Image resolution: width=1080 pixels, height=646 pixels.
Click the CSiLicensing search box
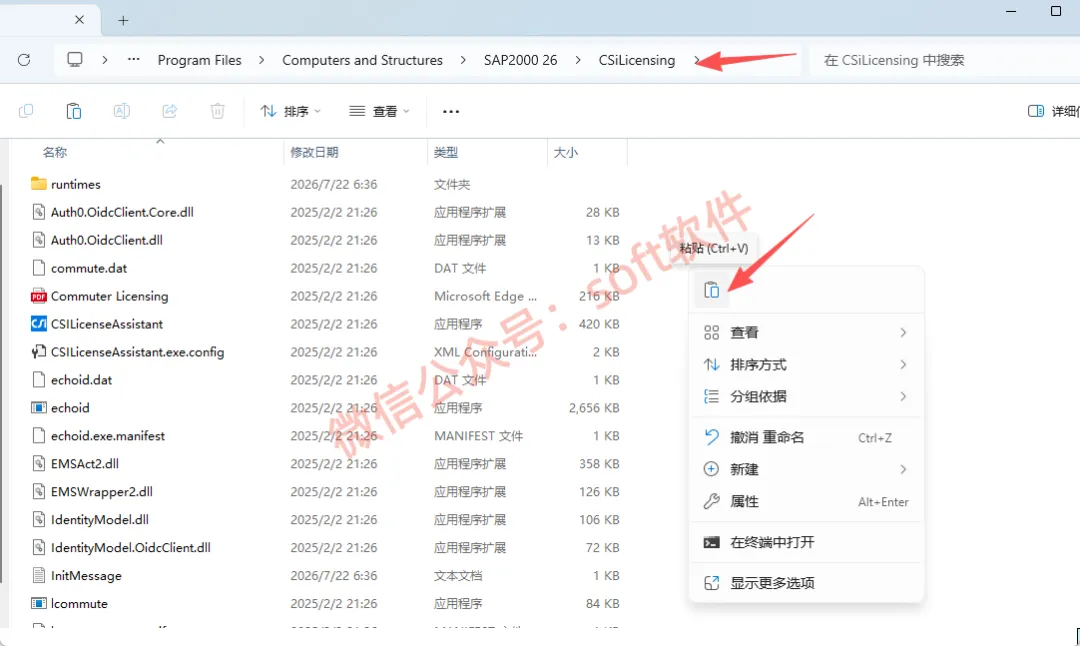pyautogui.click(x=944, y=60)
